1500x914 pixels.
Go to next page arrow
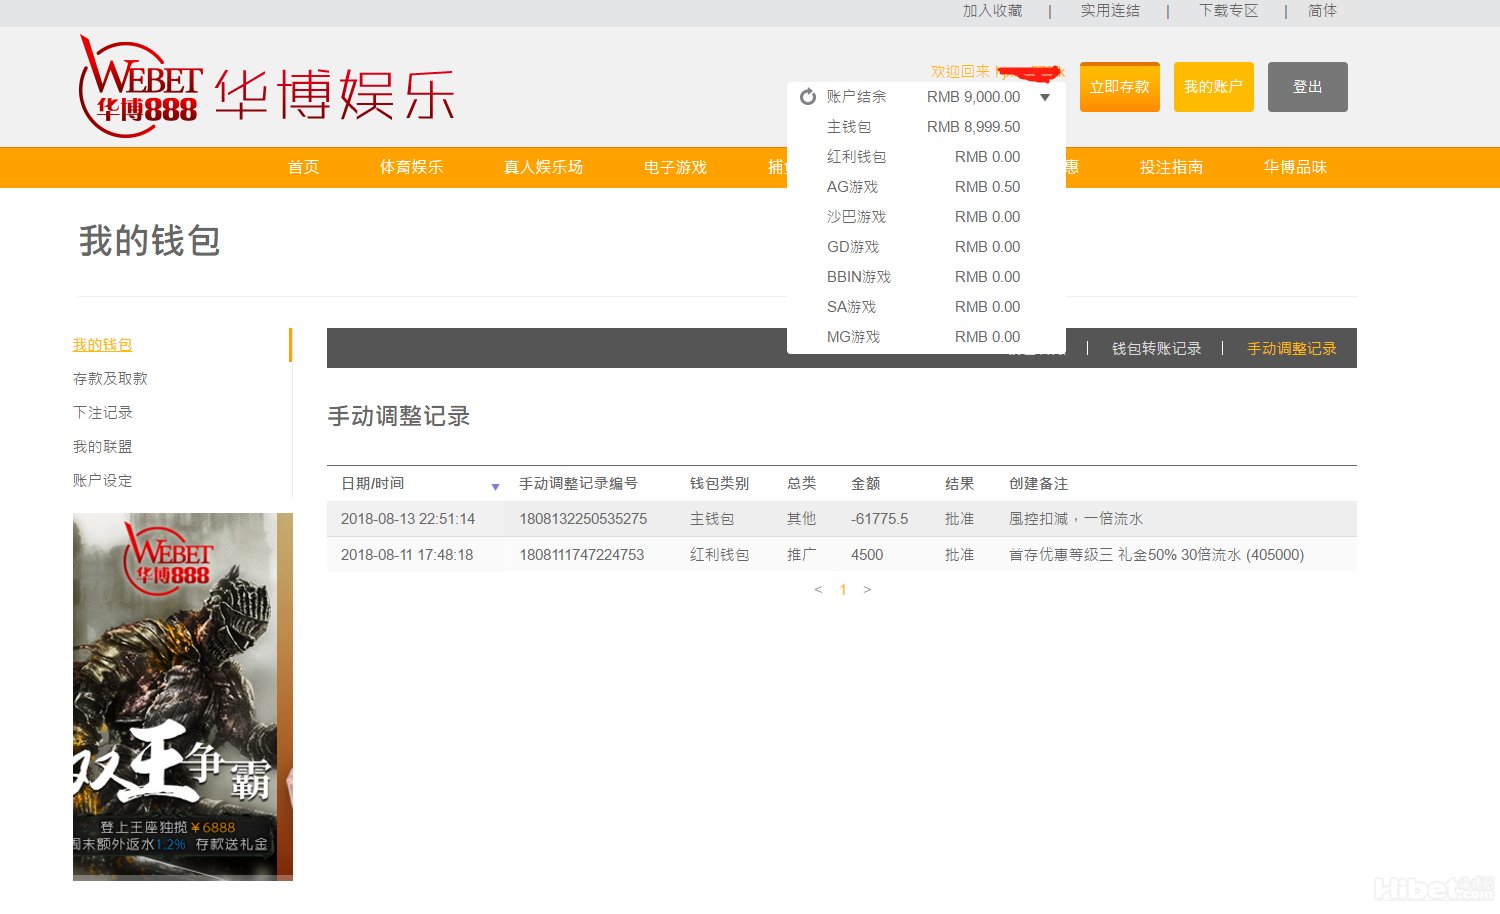(x=867, y=590)
